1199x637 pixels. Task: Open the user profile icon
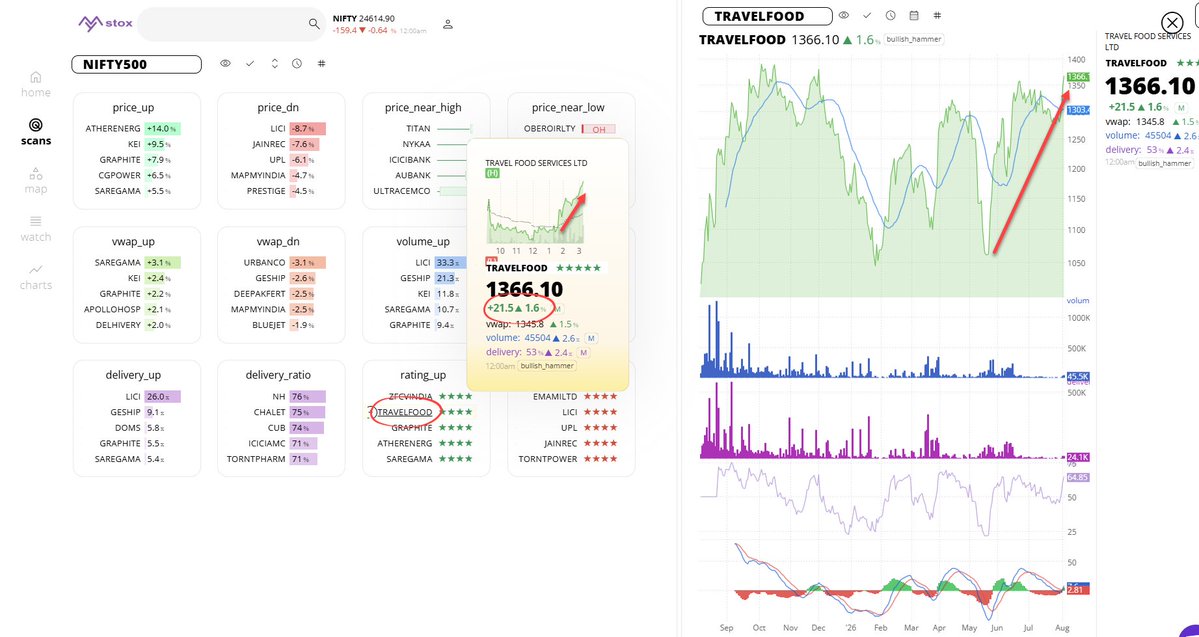click(448, 24)
